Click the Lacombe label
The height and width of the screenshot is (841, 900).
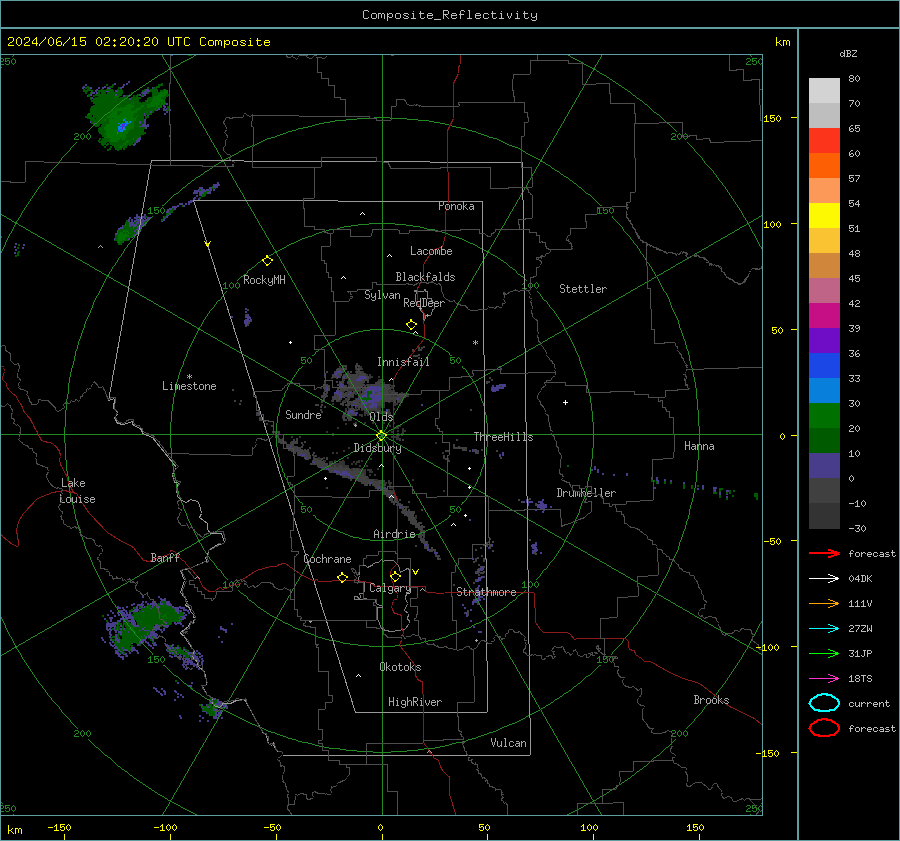pos(431,251)
